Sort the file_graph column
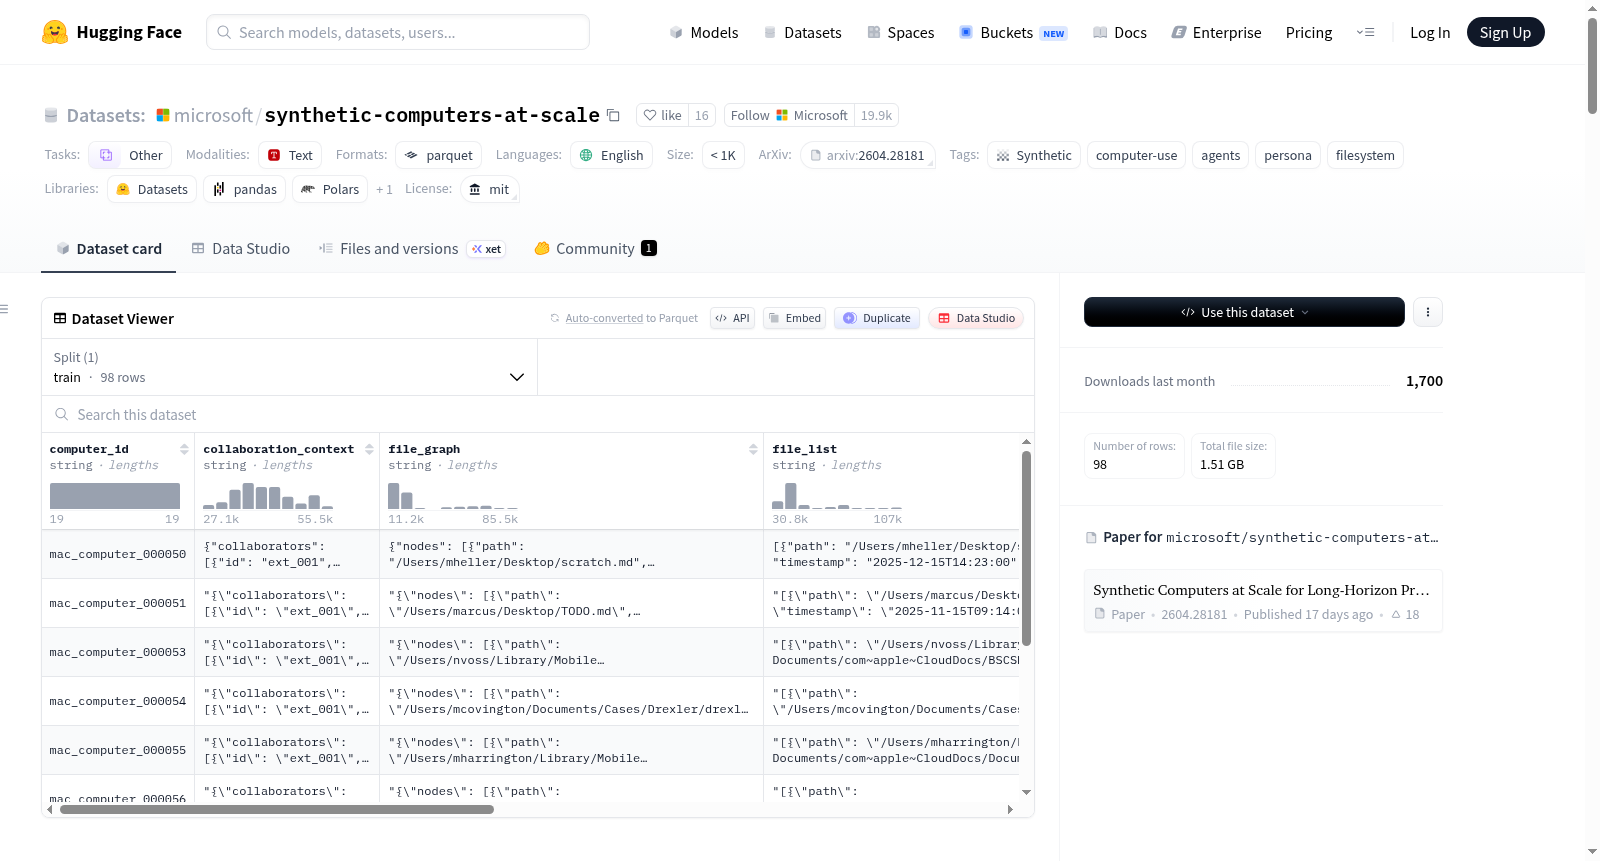Screen dimensions: 1600x861 pos(753,449)
